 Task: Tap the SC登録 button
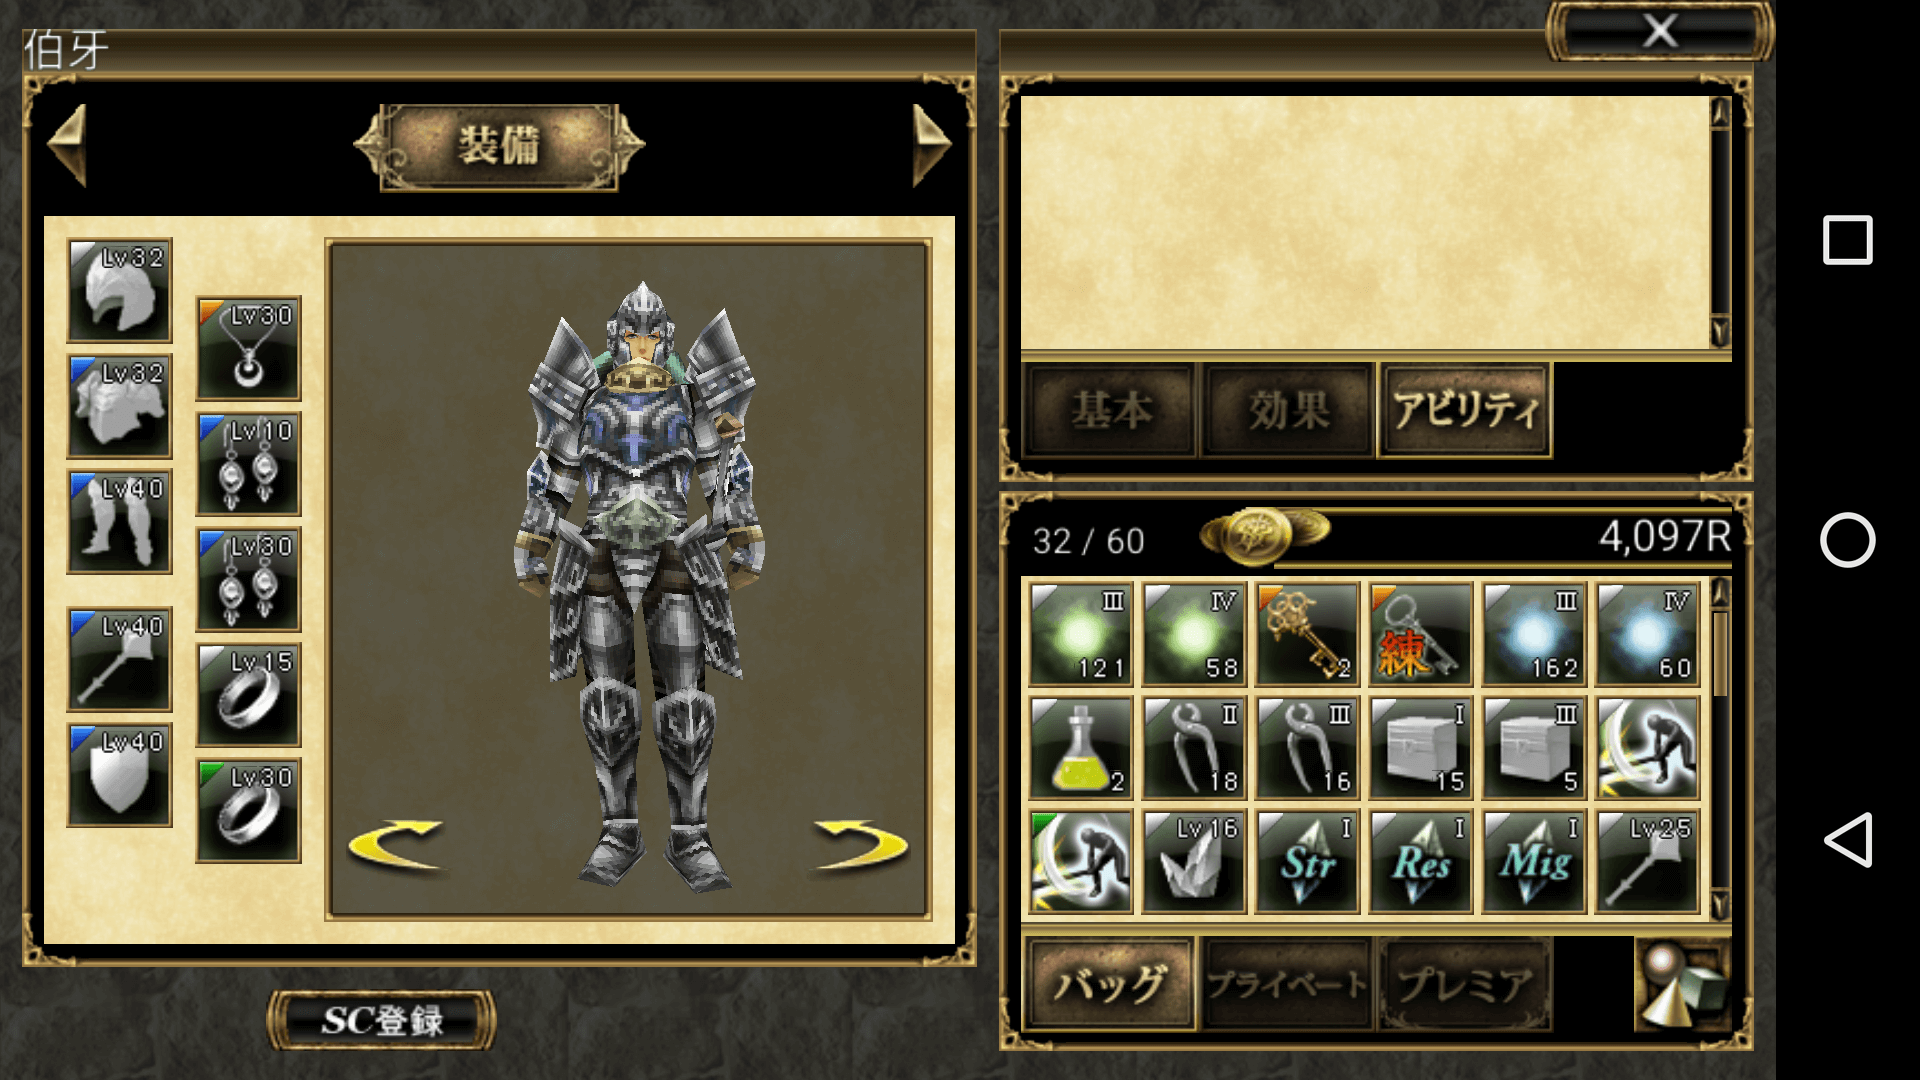tap(382, 1020)
